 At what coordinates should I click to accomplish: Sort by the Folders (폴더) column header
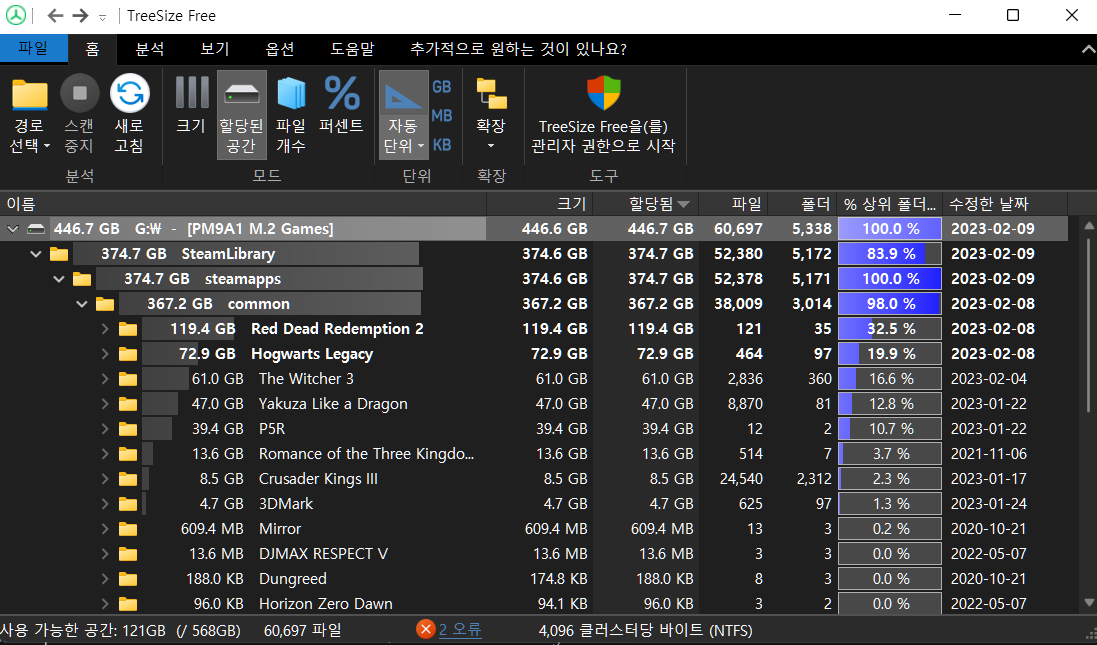pos(802,204)
